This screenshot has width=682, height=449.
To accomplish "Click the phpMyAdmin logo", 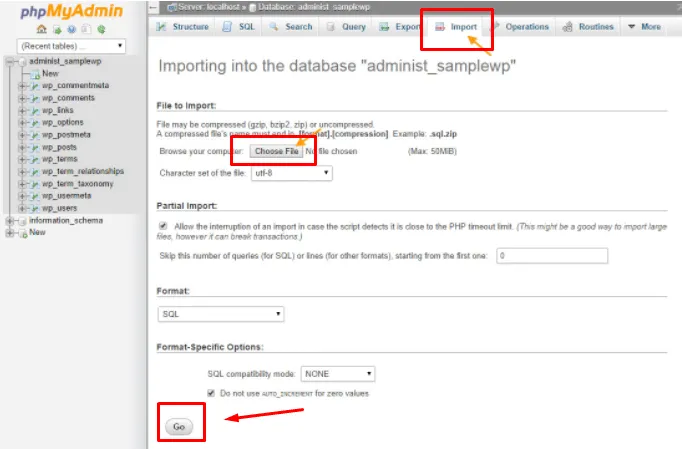I will [70, 12].
